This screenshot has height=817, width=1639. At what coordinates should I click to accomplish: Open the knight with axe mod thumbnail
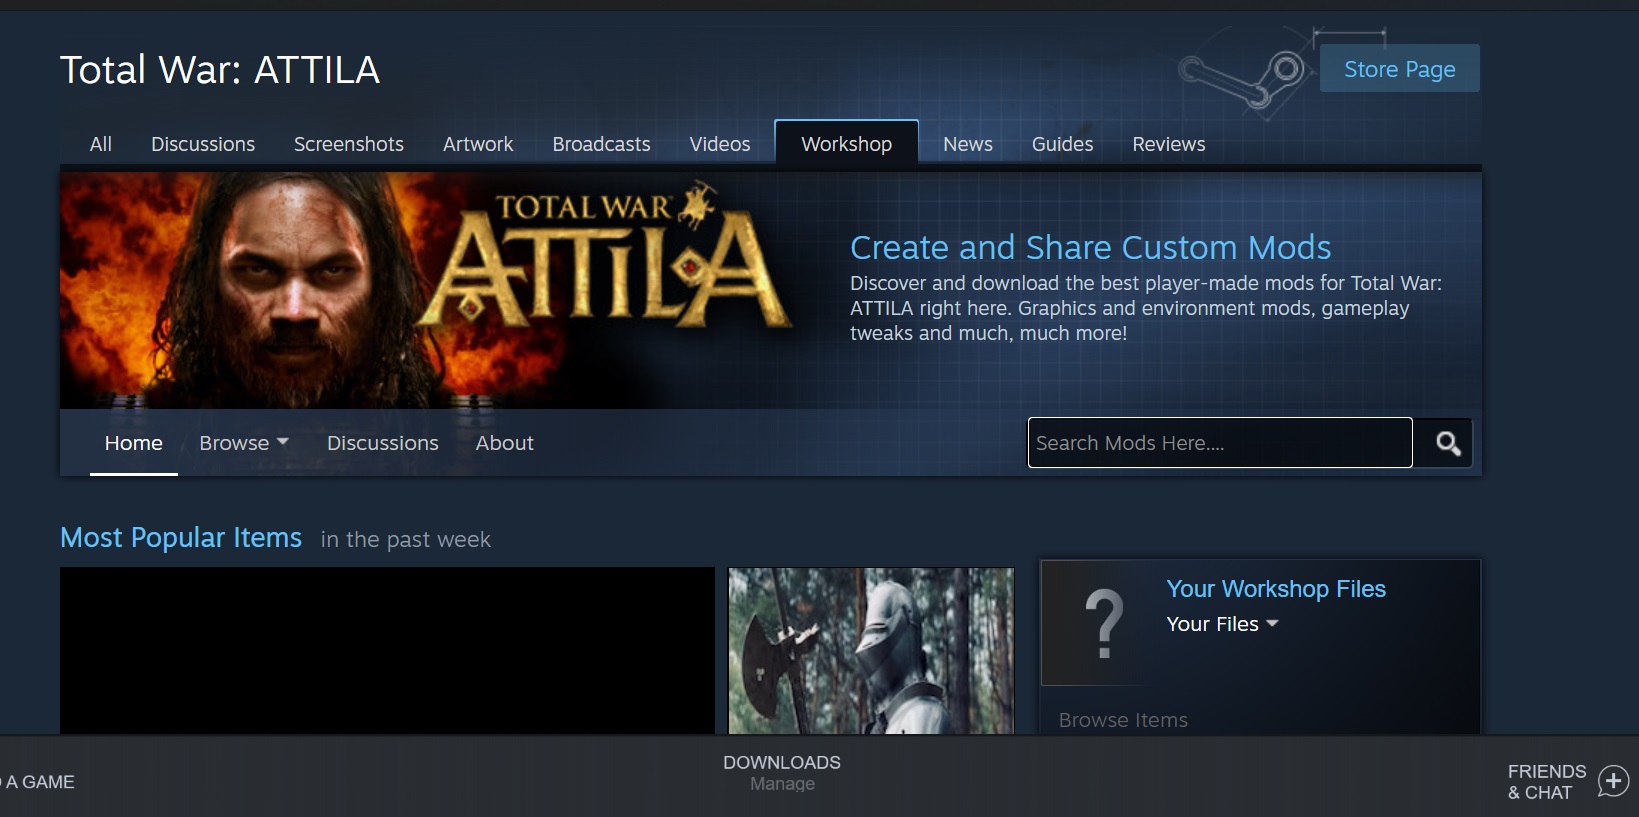[x=871, y=651]
